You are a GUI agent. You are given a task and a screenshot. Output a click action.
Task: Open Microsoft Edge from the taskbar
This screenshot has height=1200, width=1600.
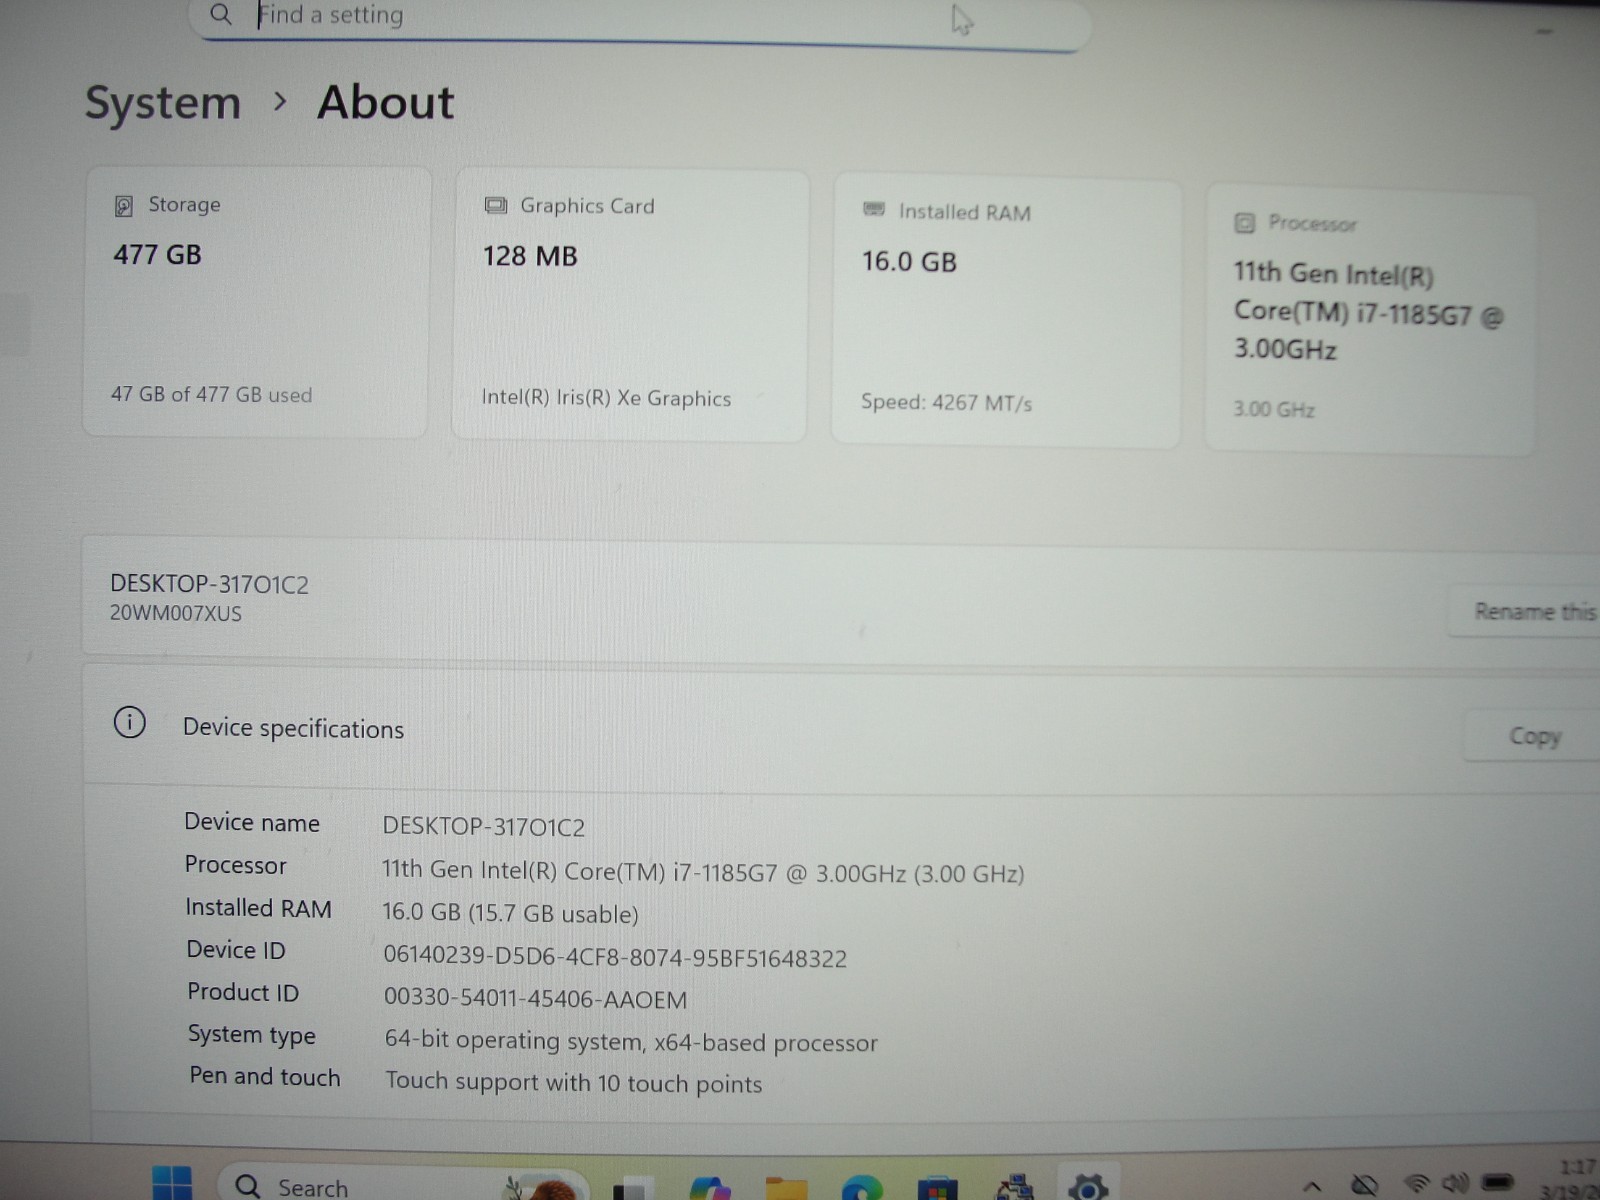[862, 1188]
